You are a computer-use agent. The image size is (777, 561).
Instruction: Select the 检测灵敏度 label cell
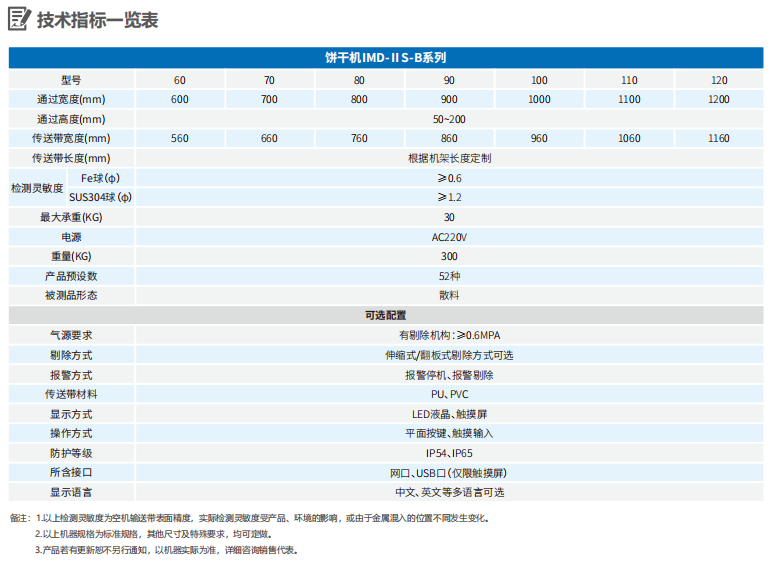[x=37, y=187]
